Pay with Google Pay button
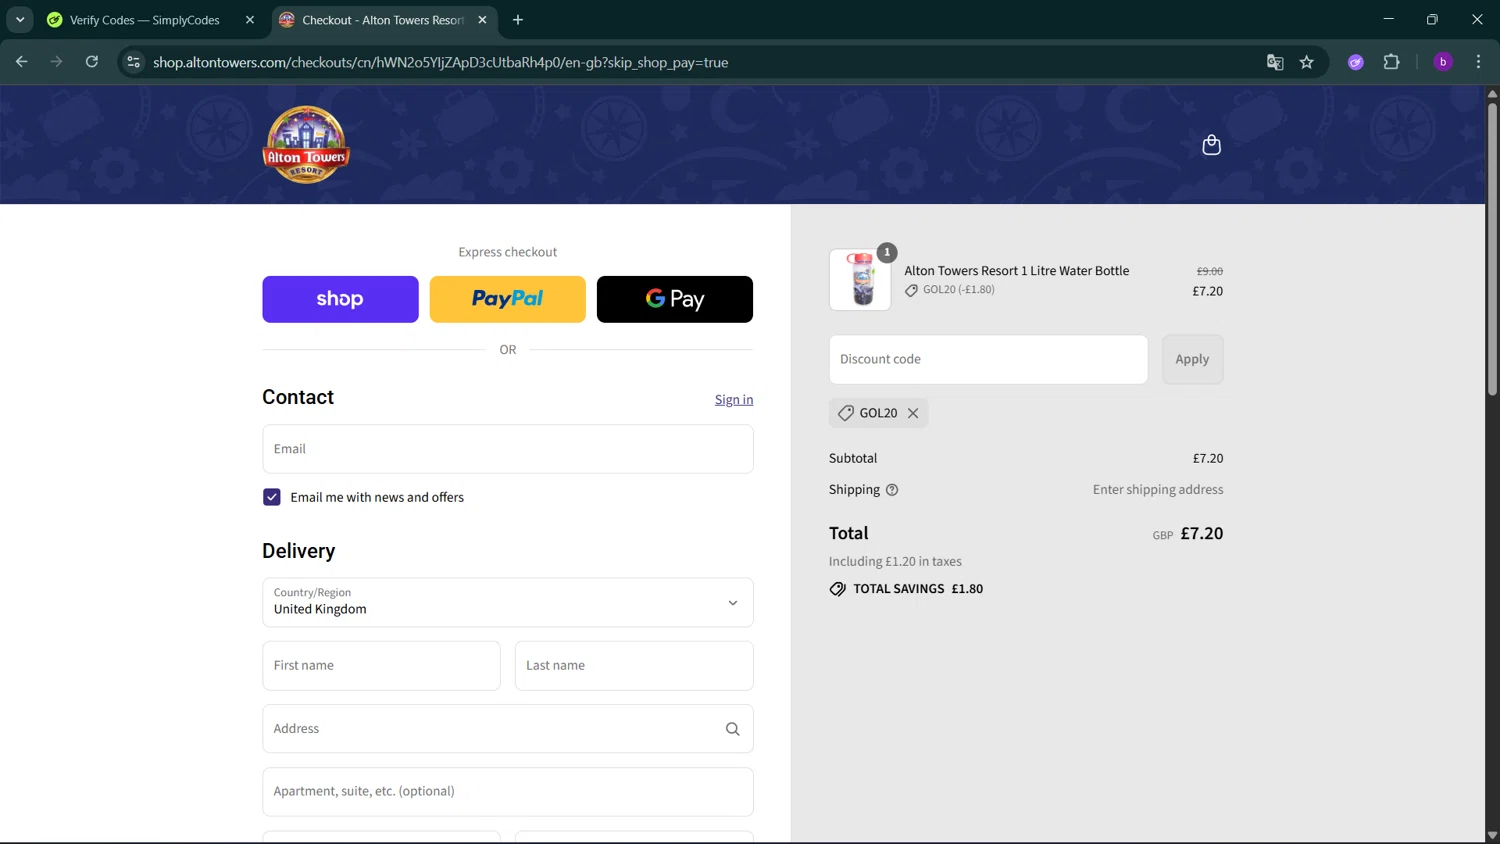The width and height of the screenshot is (1500, 844). point(675,299)
